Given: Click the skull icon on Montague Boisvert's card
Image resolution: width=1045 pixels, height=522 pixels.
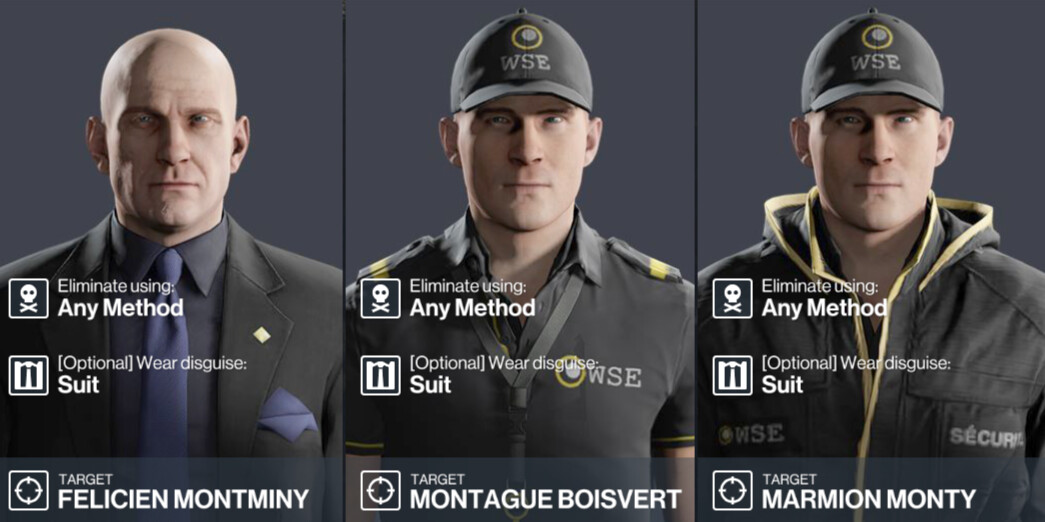Looking at the screenshot, I should click(x=381, y=299).
